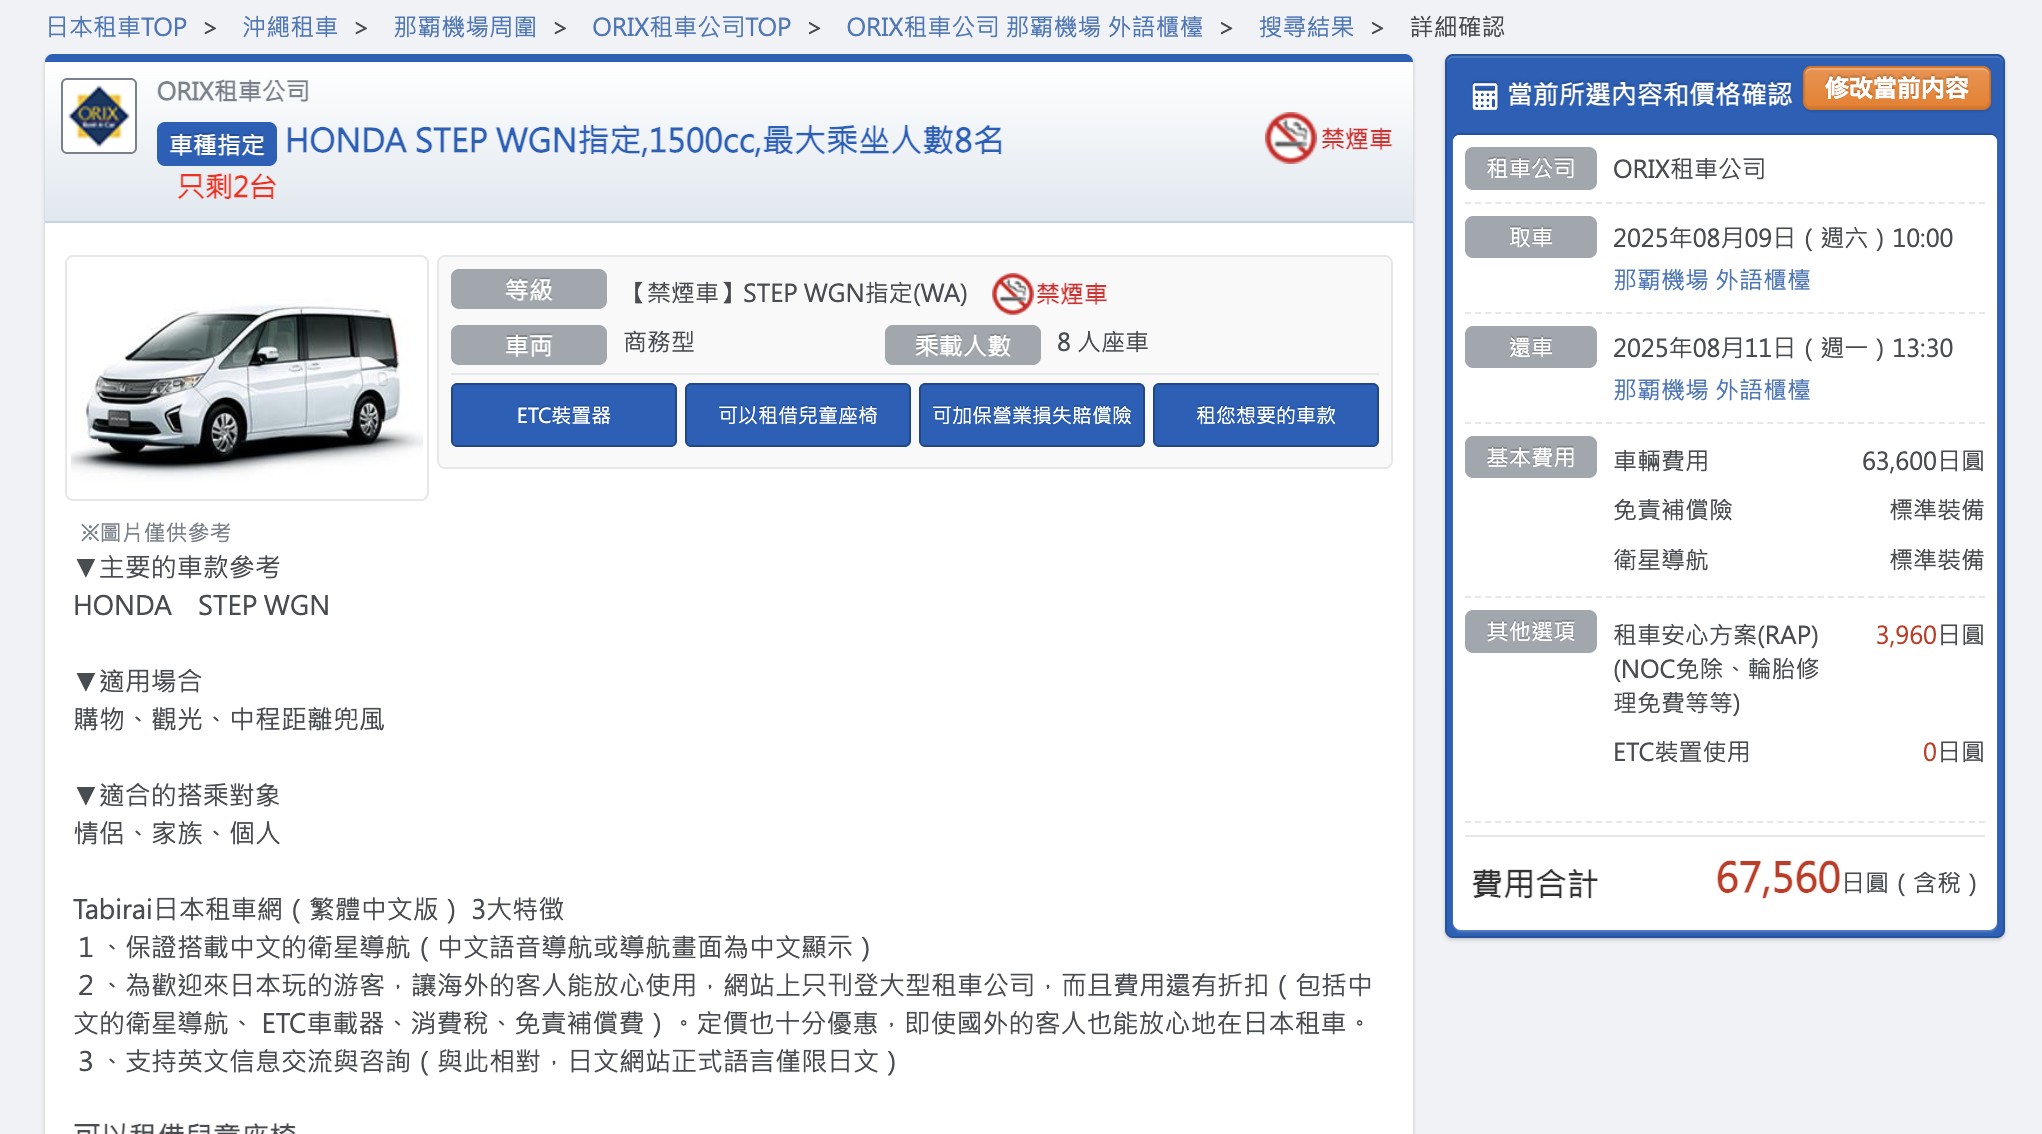The image size is (2042, 1134).
Task: Click the 63,600日圓 vehicle fee amount
Action: tap(1923, 461)
